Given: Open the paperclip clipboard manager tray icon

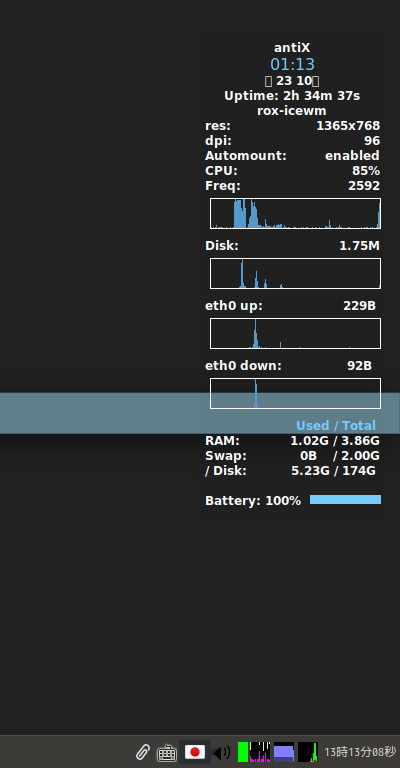Looking at the screenshot, I should pyautogui.click(x=142, y=752).
